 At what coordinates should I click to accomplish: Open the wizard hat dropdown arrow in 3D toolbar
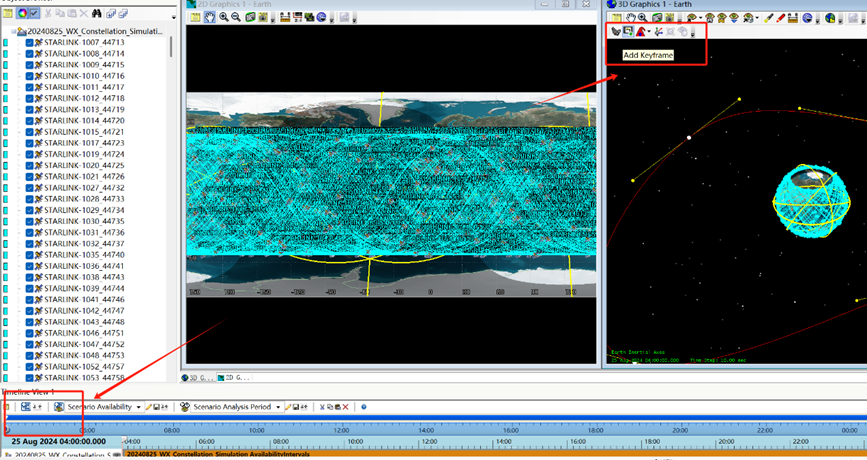[649, 32]
